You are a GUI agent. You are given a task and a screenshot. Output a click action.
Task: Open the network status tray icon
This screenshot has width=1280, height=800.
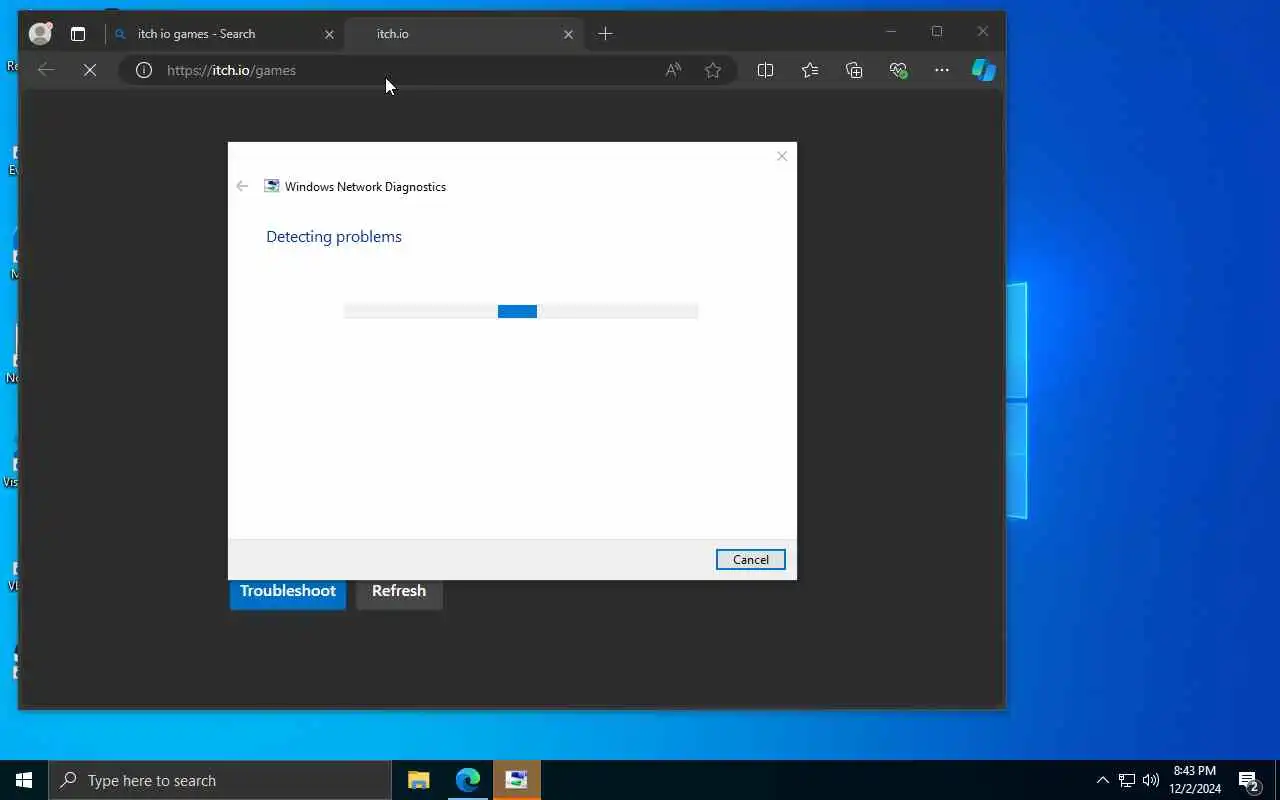1126,780
